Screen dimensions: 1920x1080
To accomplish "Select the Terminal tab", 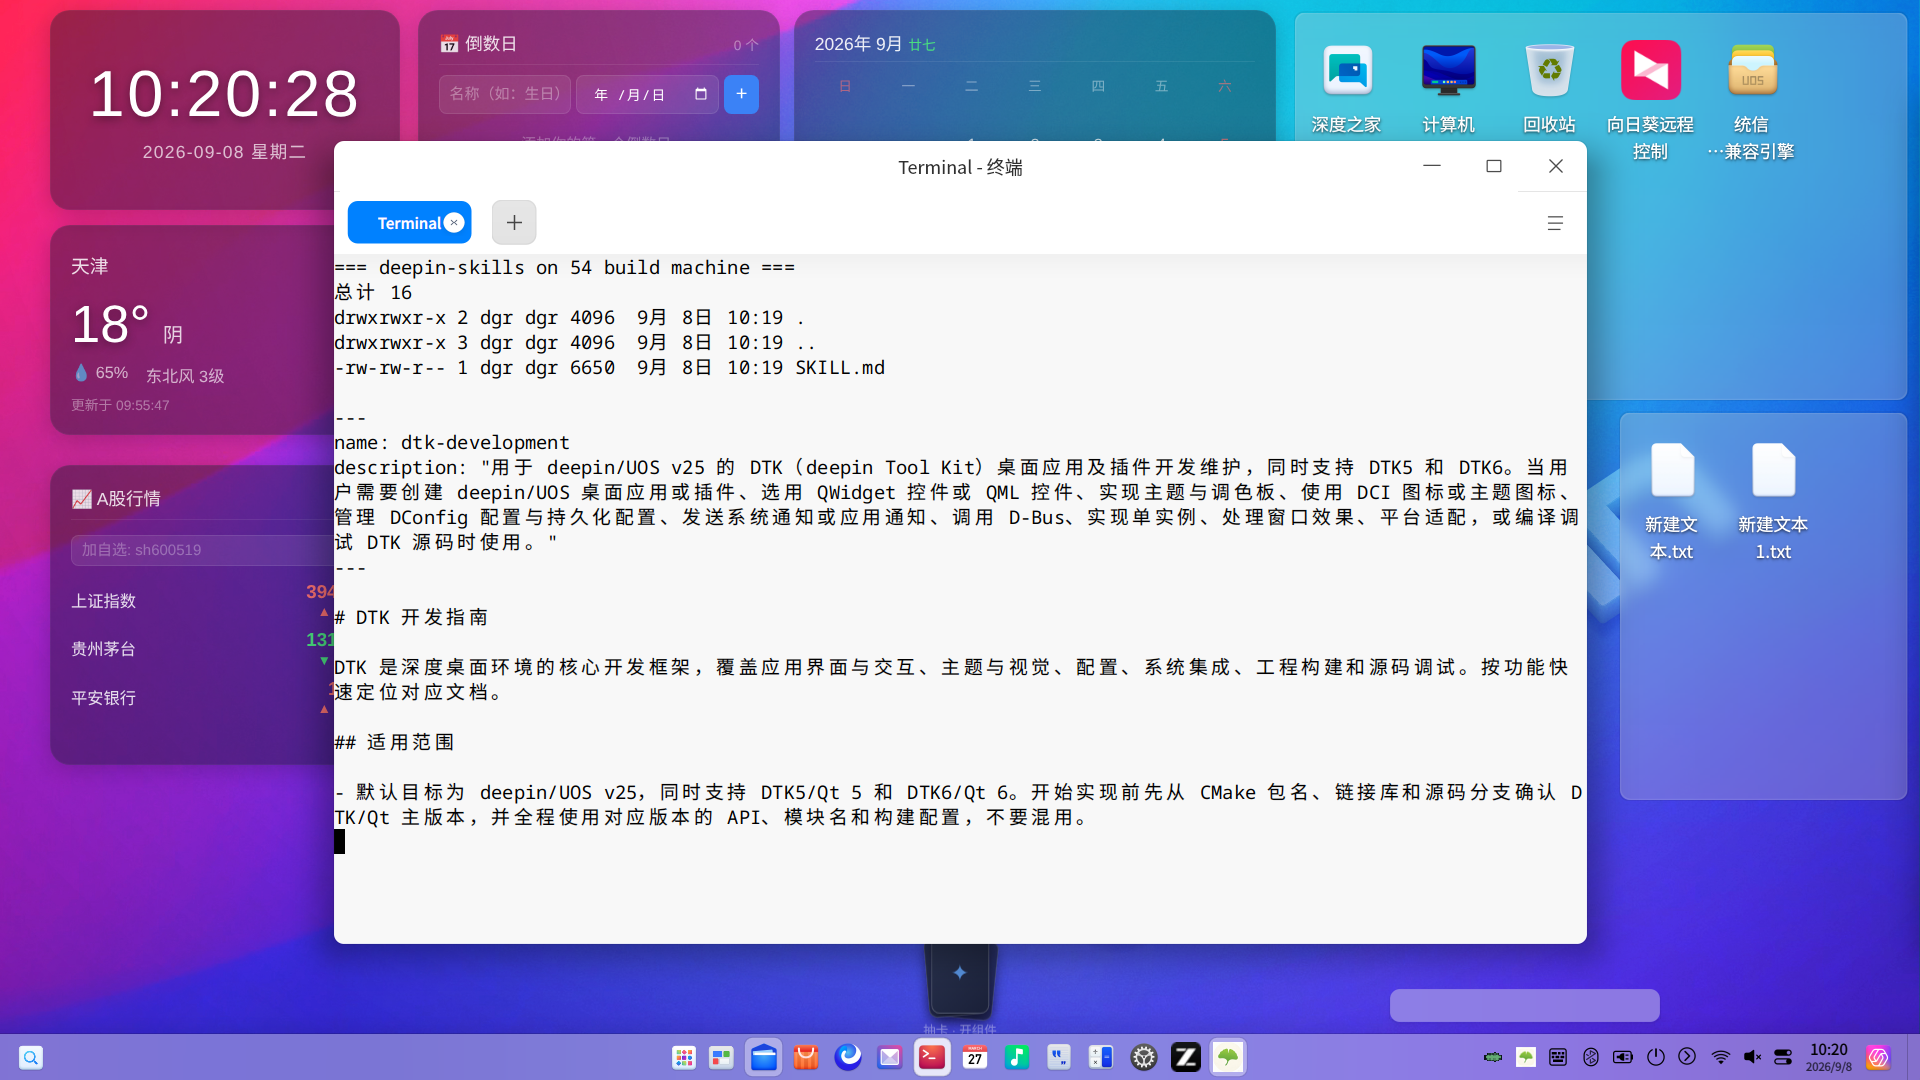I will [x=409, y=222].
